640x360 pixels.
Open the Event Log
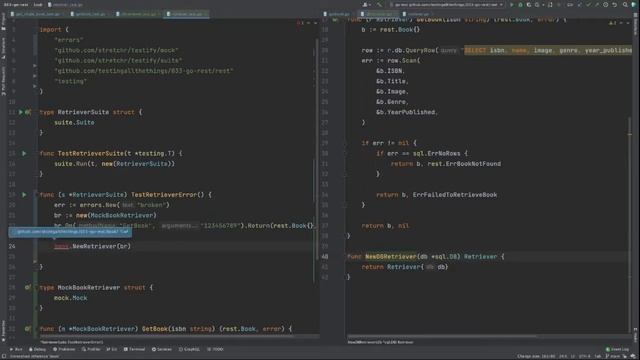(x=617, y=349)
